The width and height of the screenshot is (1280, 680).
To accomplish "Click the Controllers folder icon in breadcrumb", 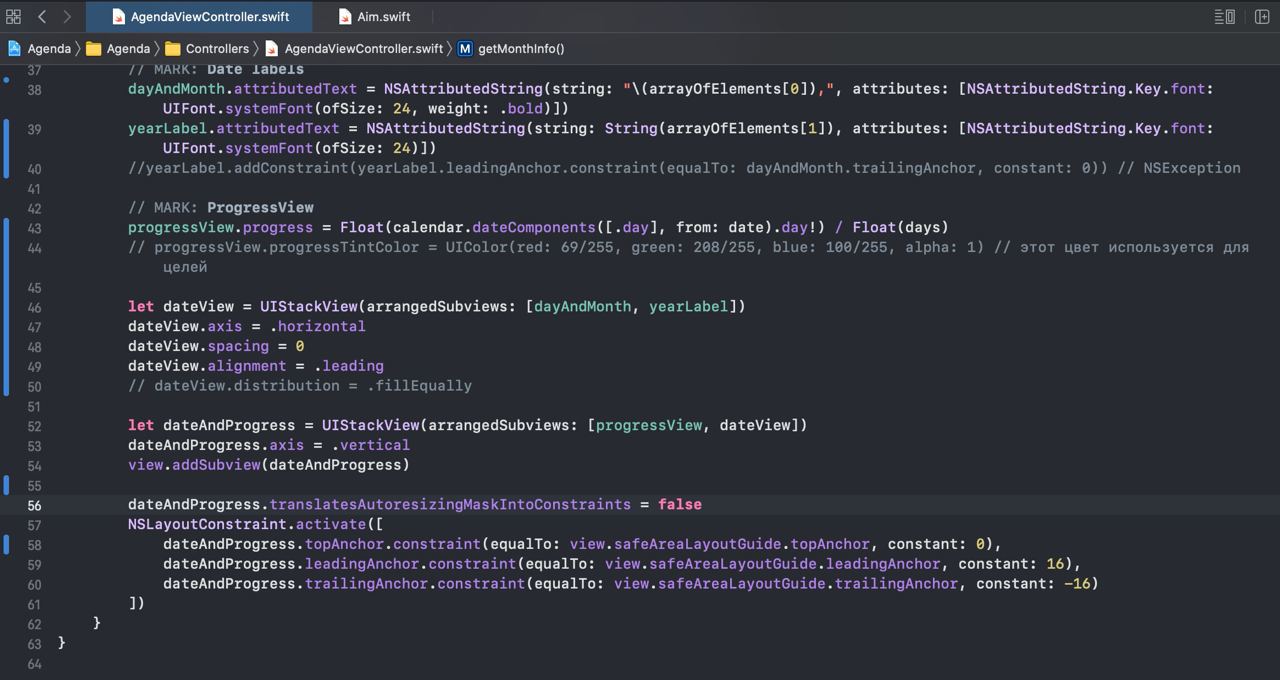I will pos(173,48).
